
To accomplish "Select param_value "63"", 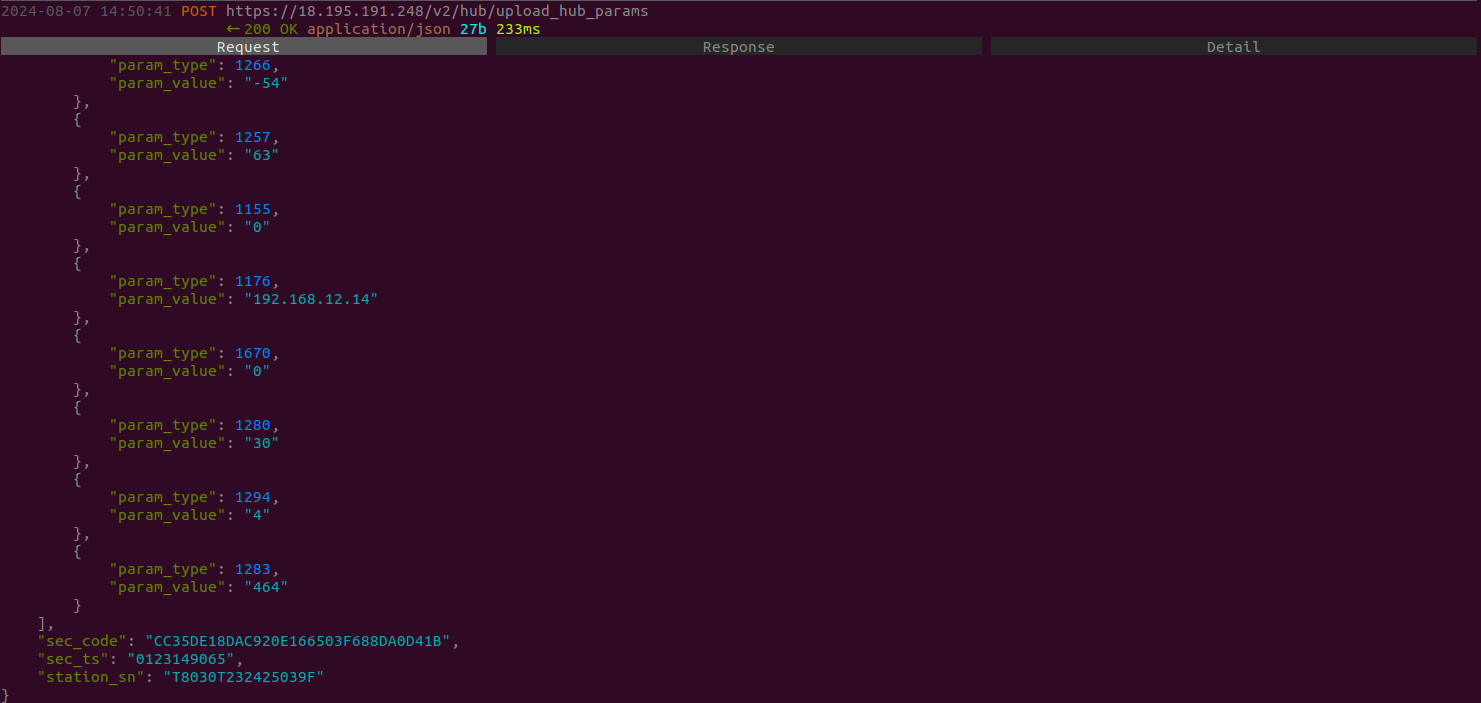I will point(261,155).
